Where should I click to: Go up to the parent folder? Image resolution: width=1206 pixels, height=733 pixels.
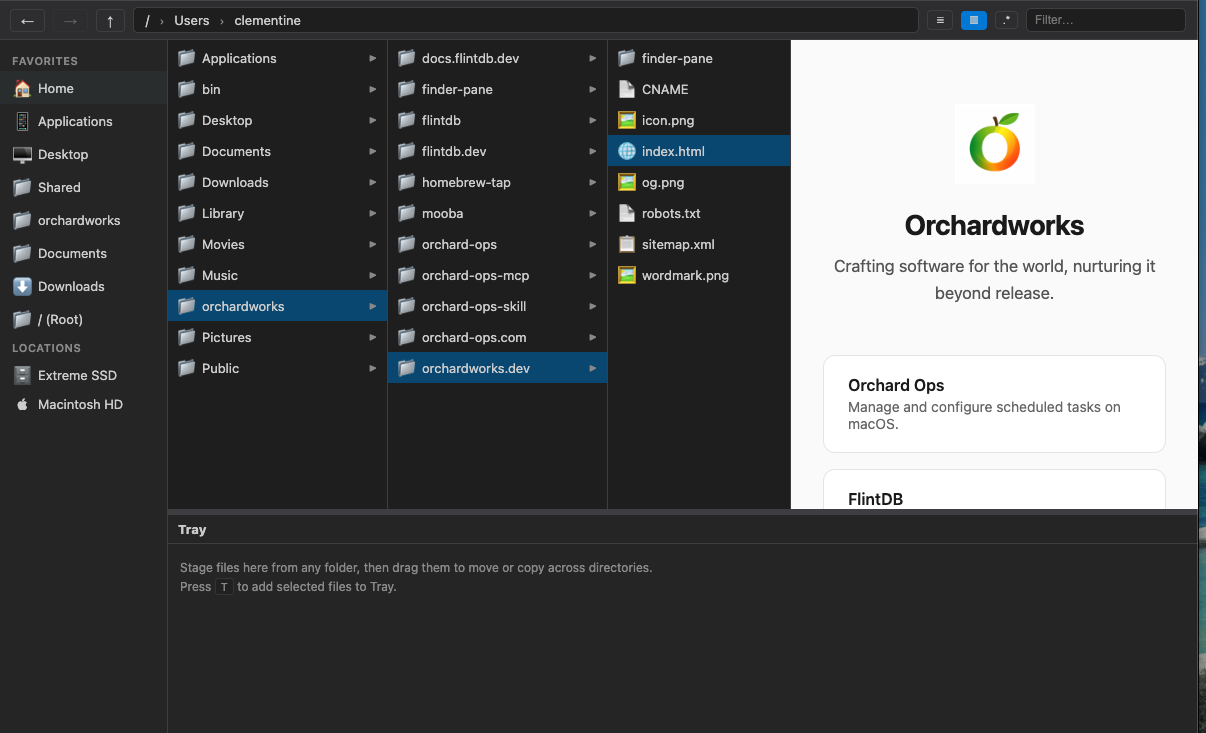(110, 20)
